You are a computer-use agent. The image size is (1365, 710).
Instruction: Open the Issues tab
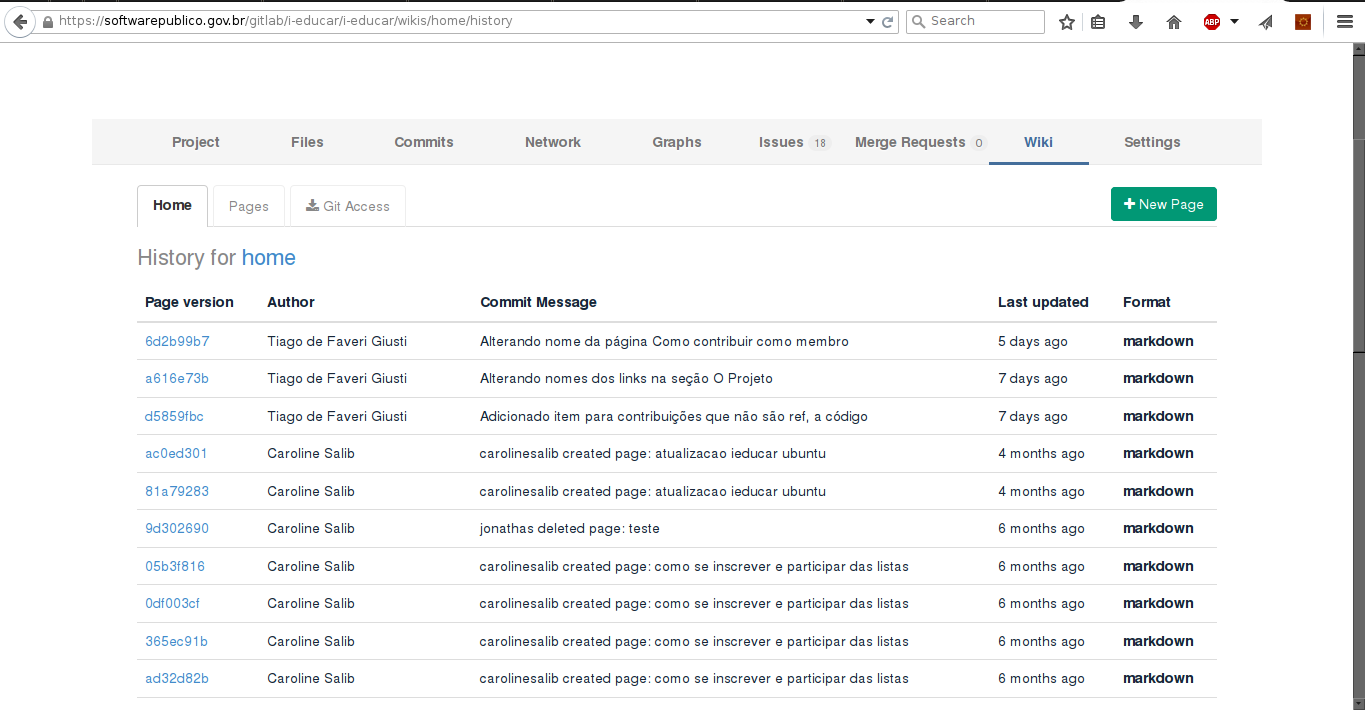794,142
